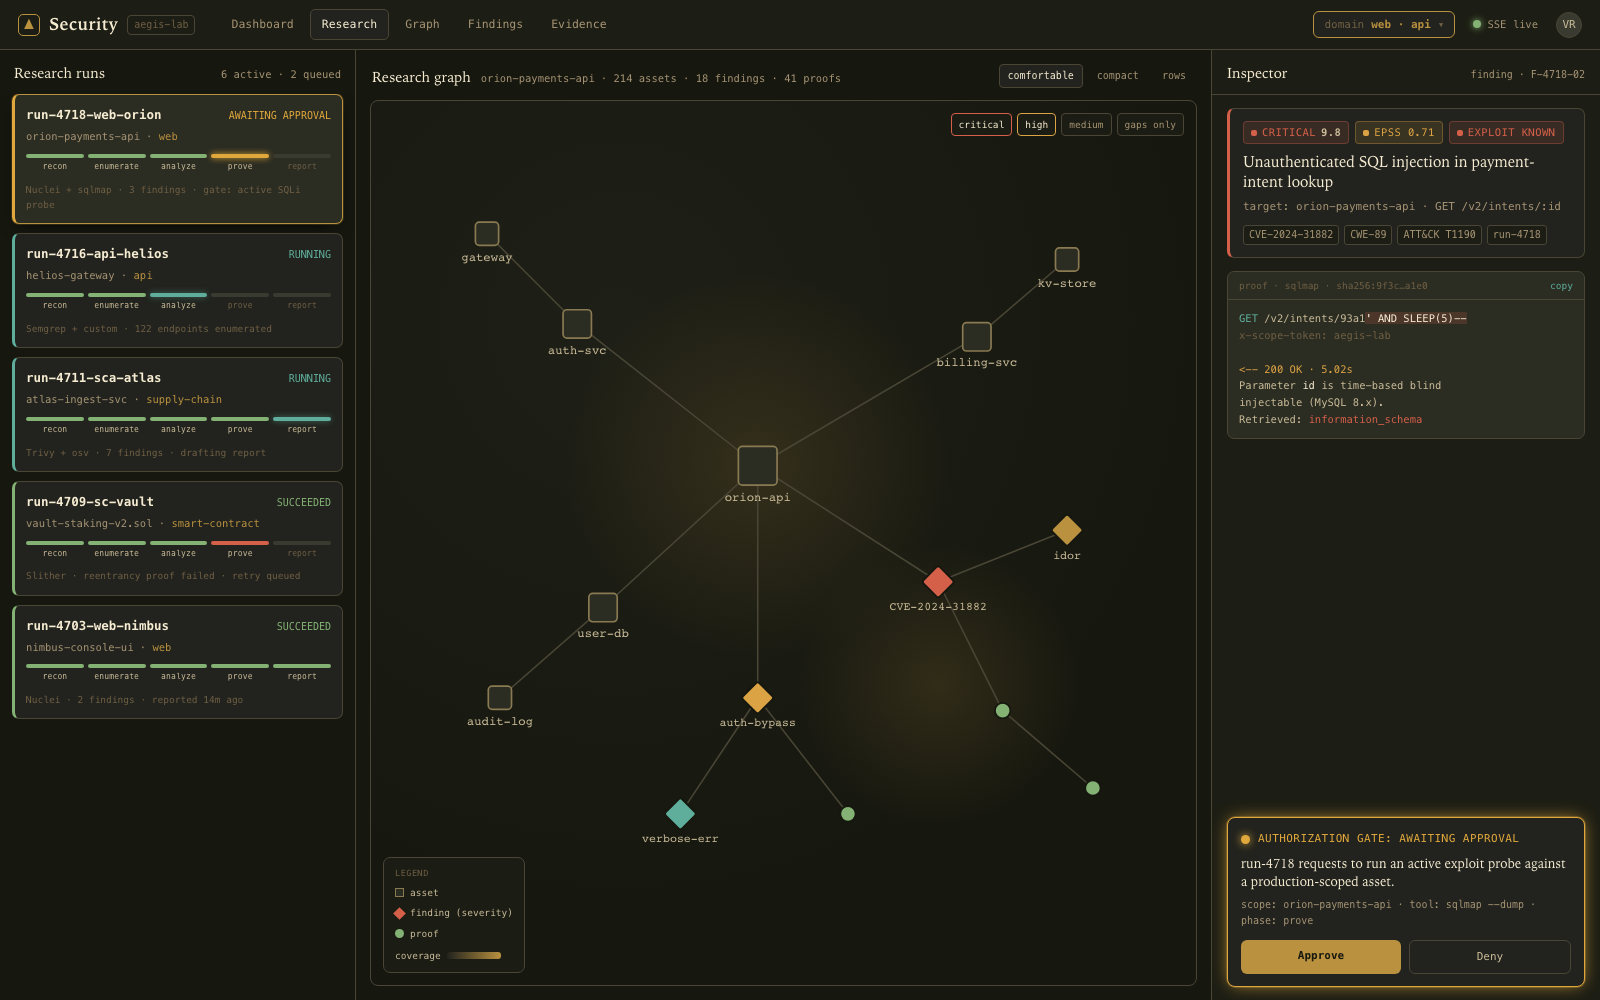Toggle the gaps only filter
Viewport: 1600px width, 1000px height.
coord(1150,125)
